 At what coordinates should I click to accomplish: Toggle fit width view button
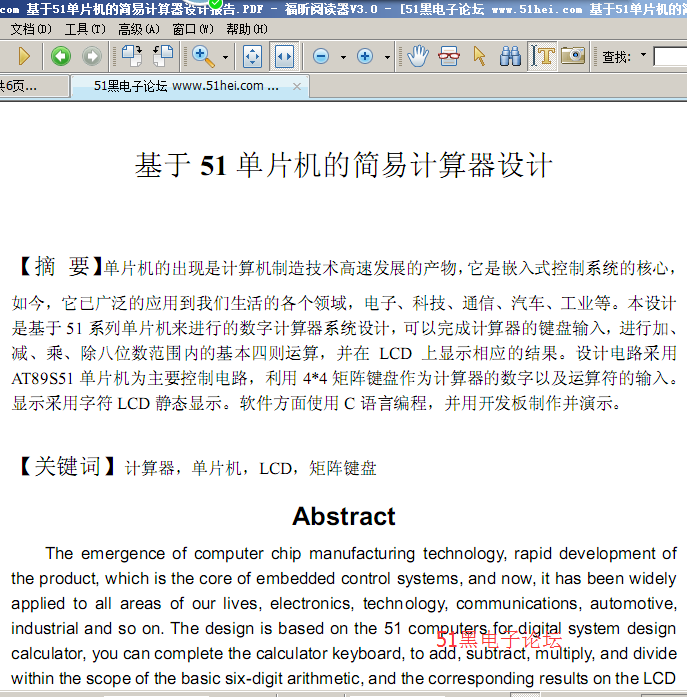[284, 56]
